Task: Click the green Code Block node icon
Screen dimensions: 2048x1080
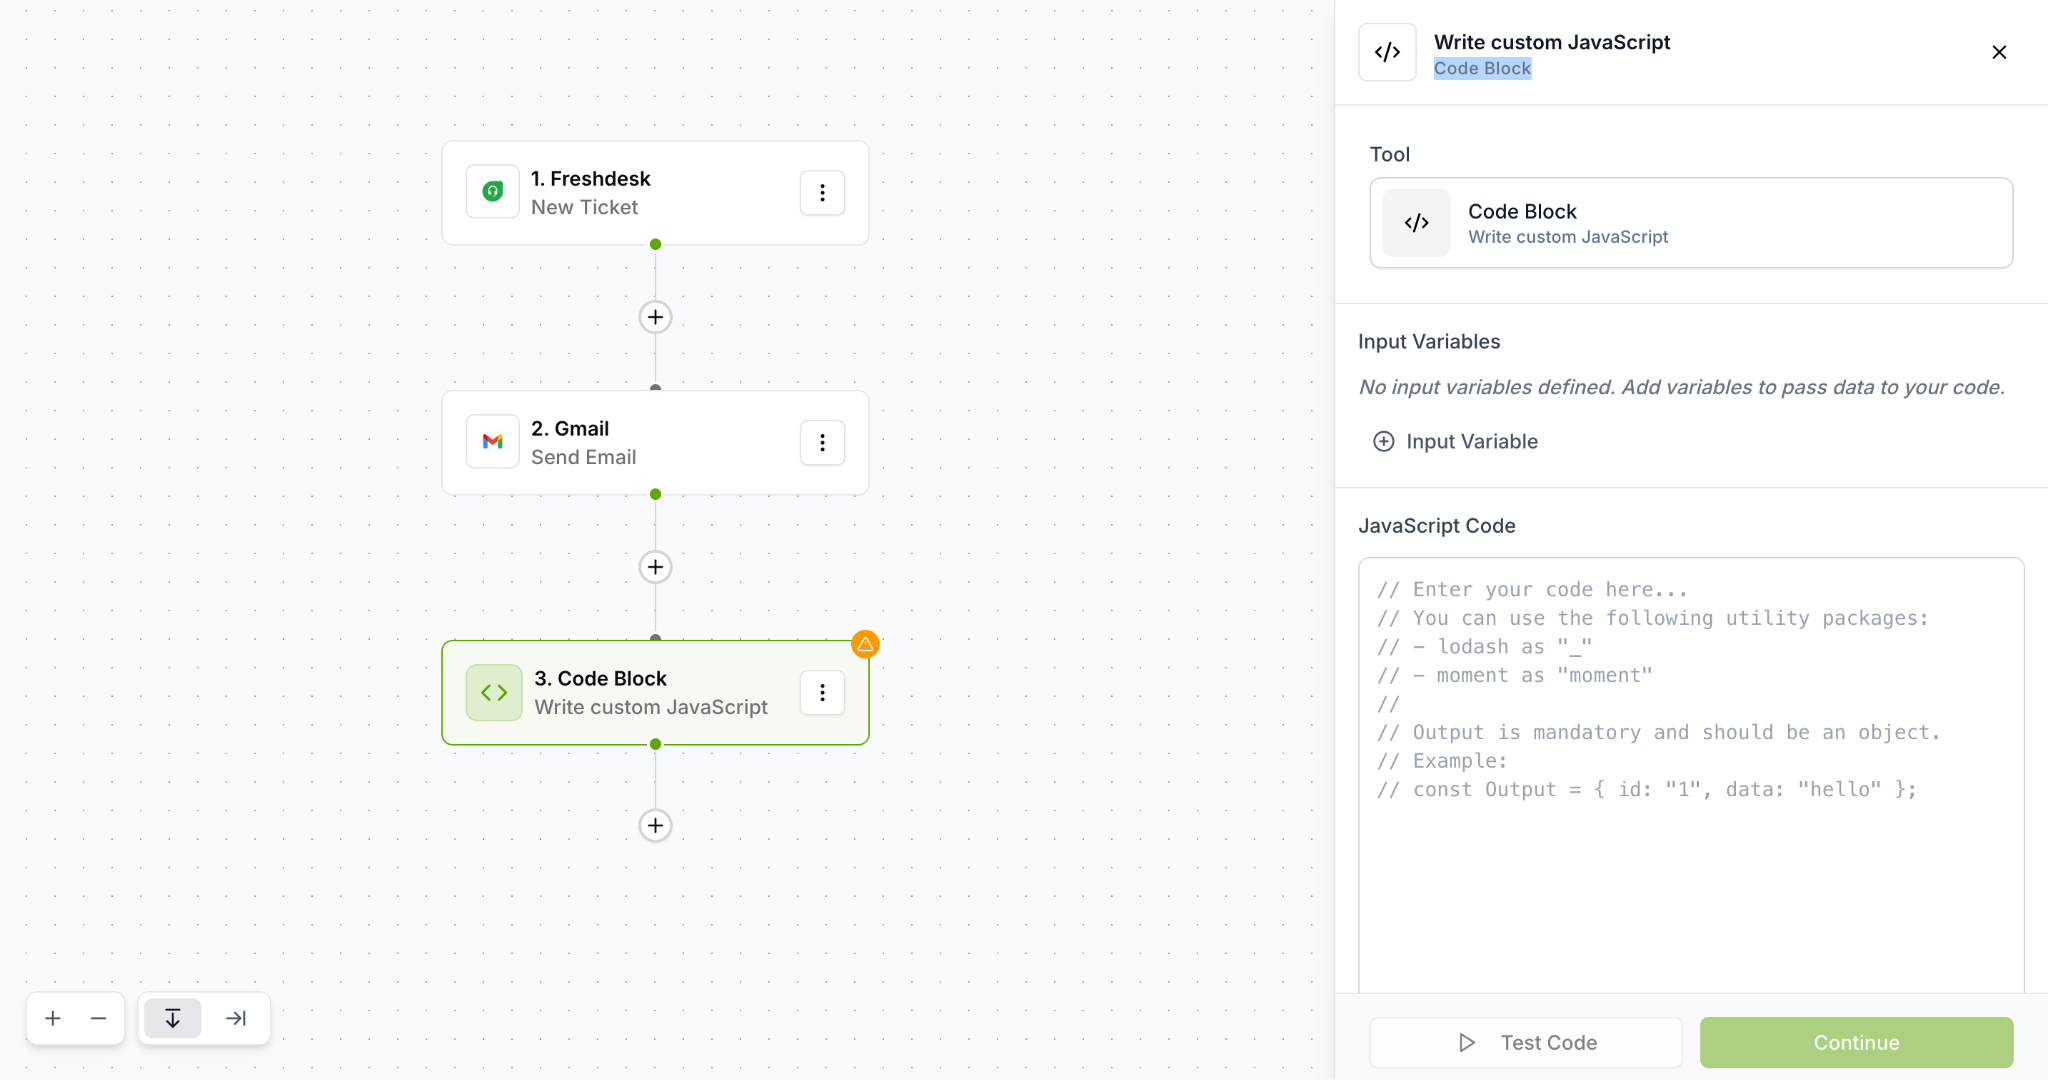Action: pos(494,692)
